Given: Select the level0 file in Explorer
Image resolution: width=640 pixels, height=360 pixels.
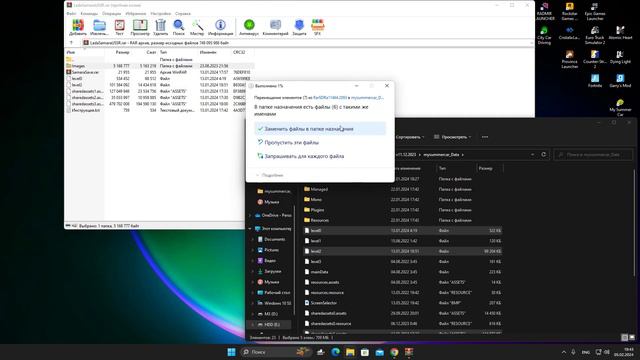Looking at the screenshot, I should tap(402, 231).
